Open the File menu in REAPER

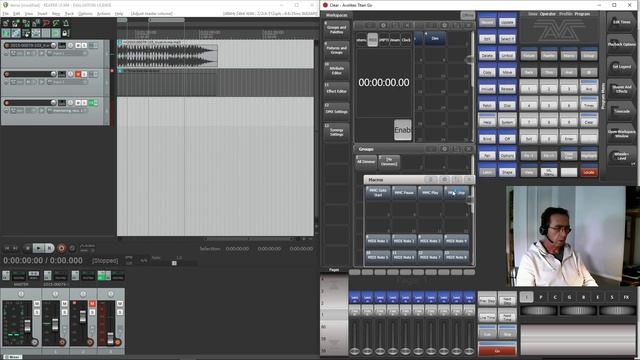point(5,13)
